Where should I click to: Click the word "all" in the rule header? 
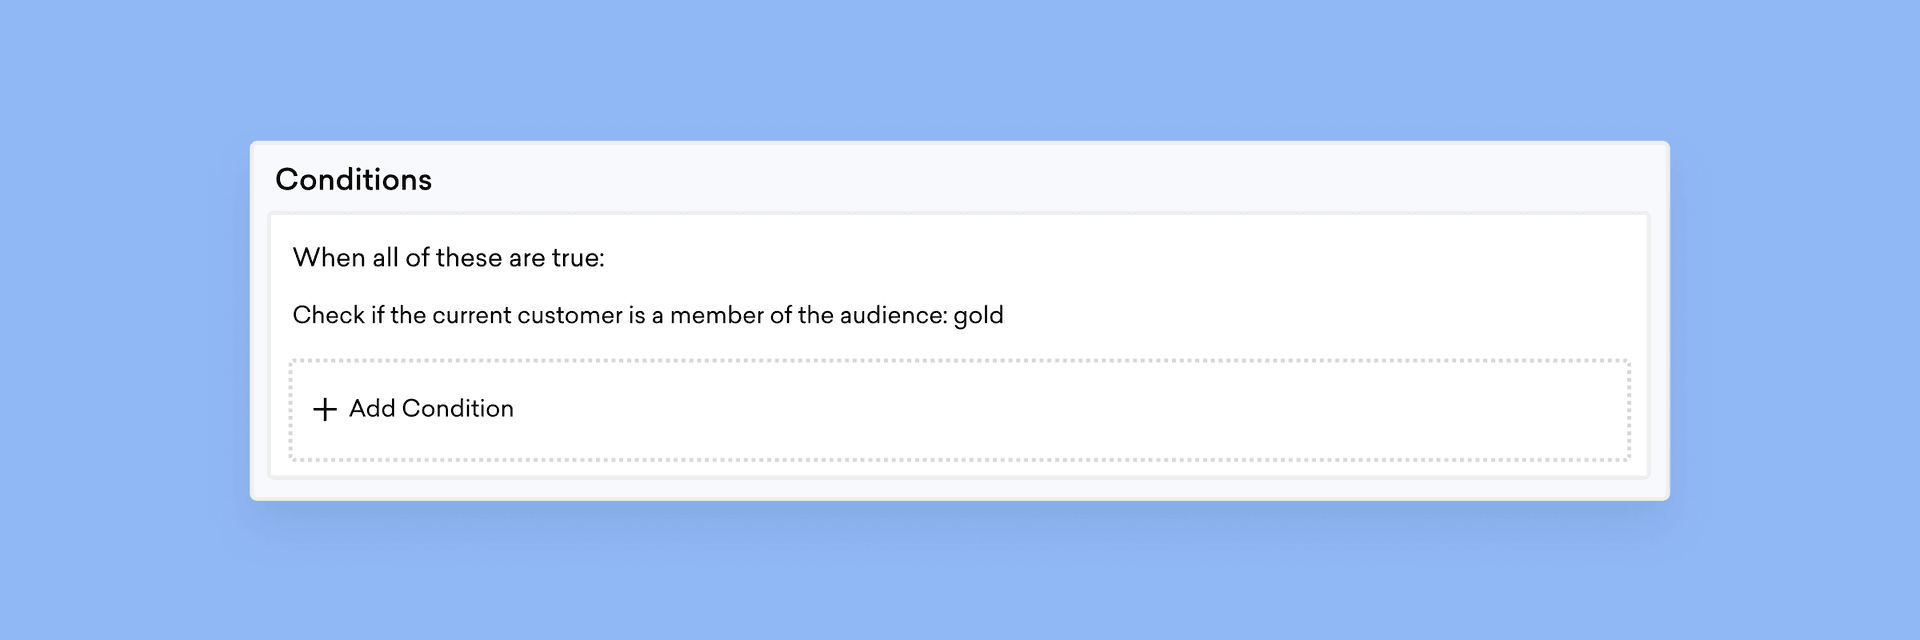click(385, 258)
